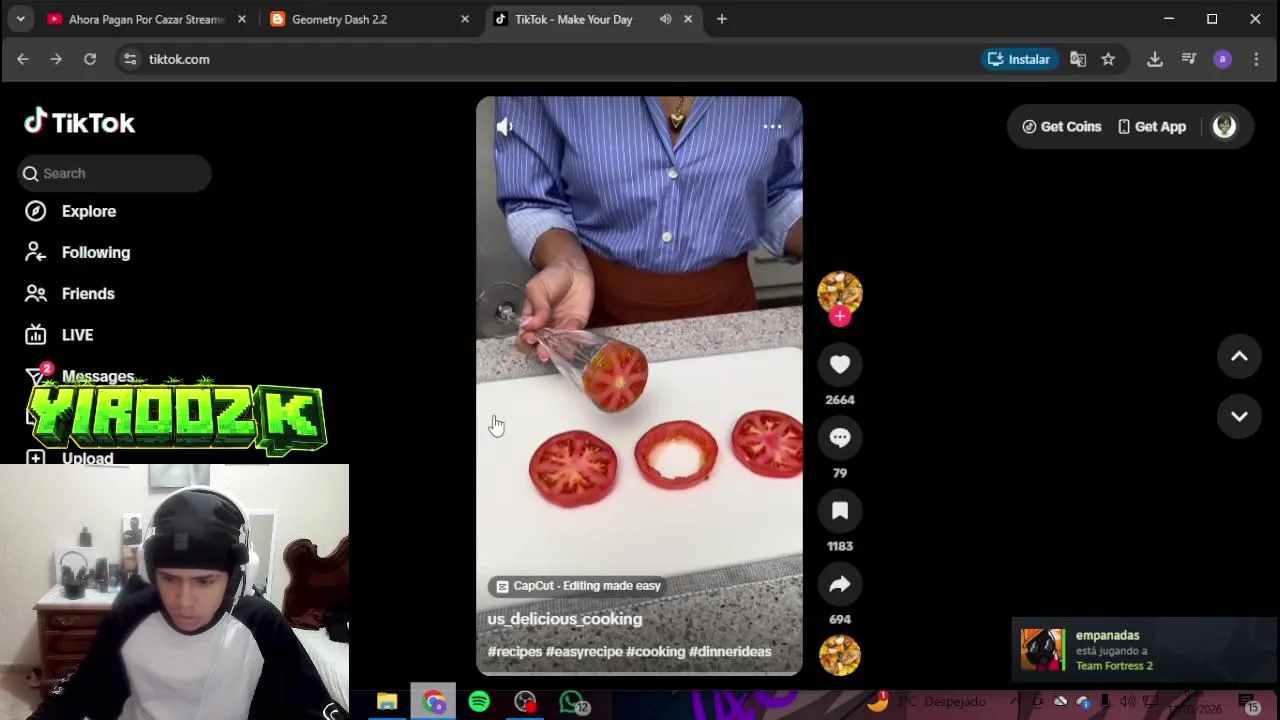Open the us_delicious_cooking profile link
1280x720 pixels.
(564, 619)
